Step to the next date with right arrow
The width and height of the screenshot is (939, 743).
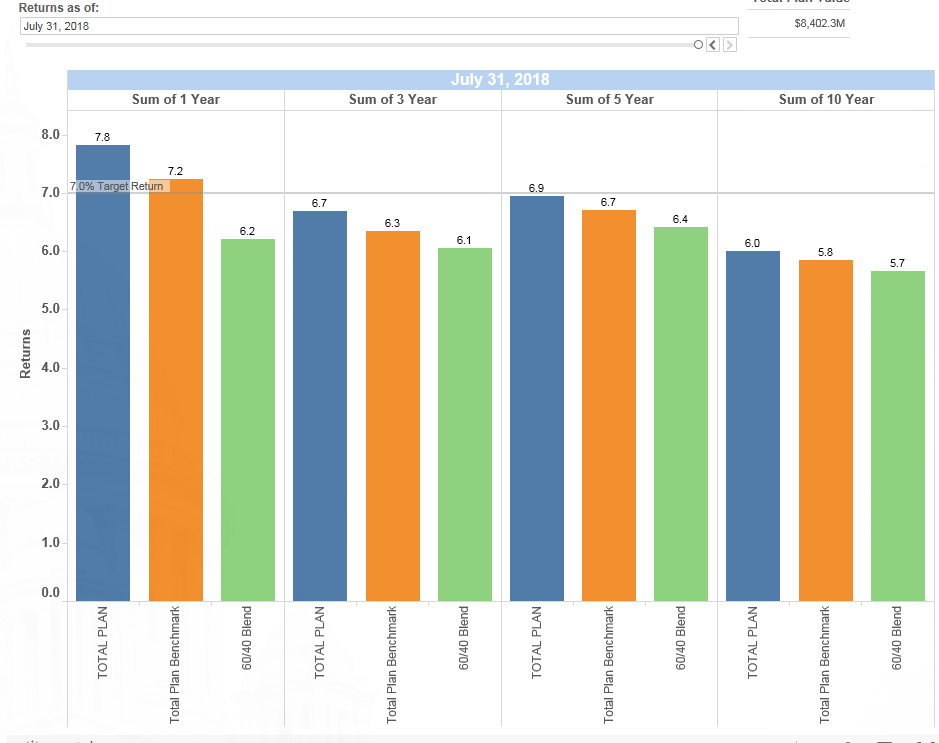729,45
